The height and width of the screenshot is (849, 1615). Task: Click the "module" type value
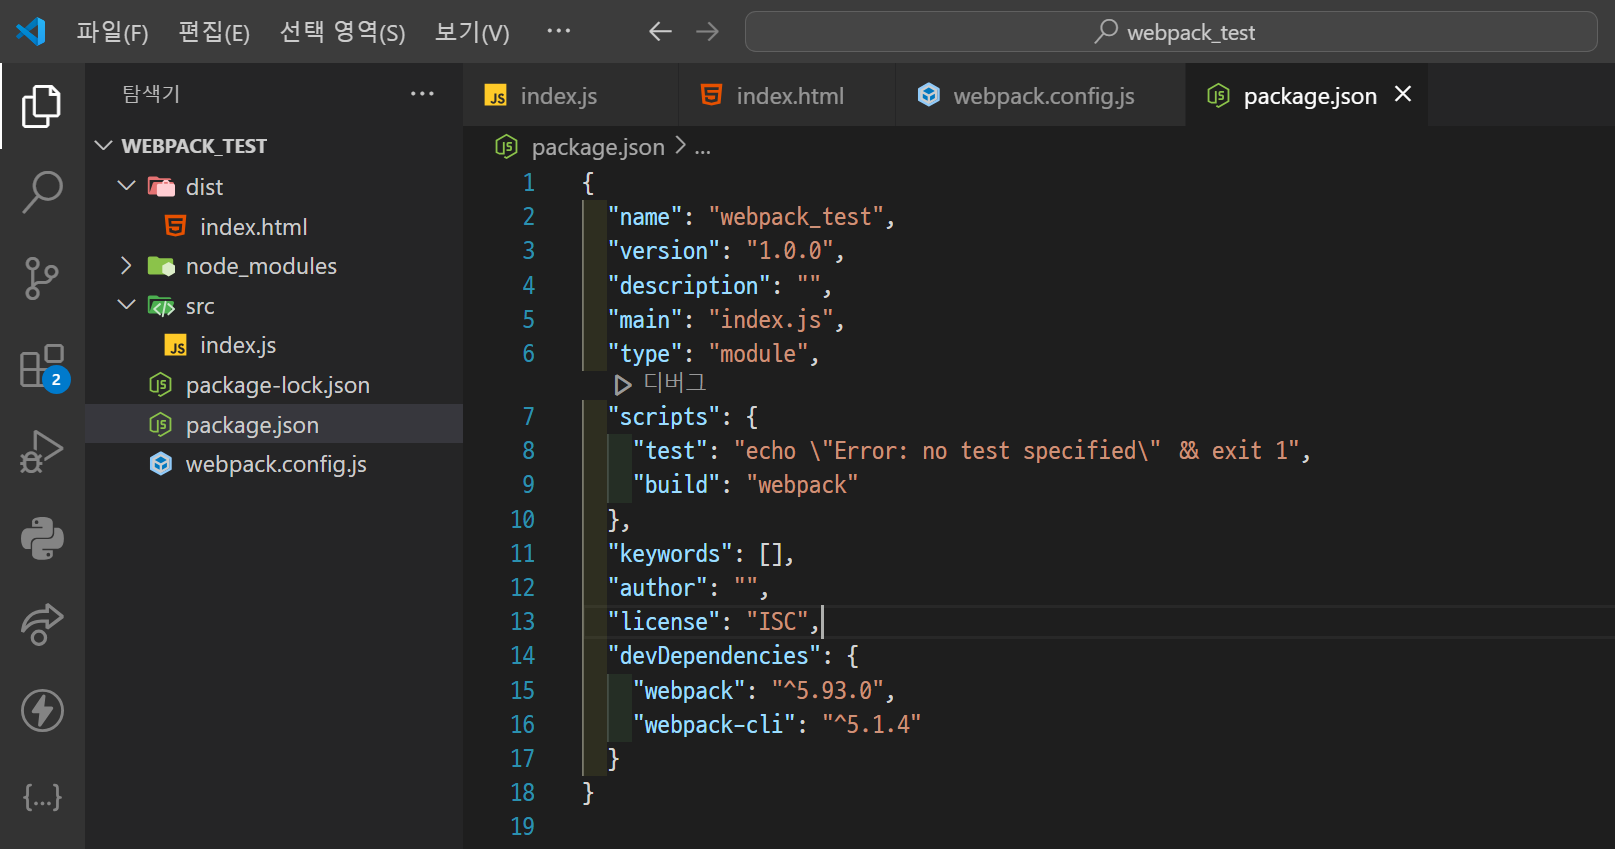click(758, 354)
